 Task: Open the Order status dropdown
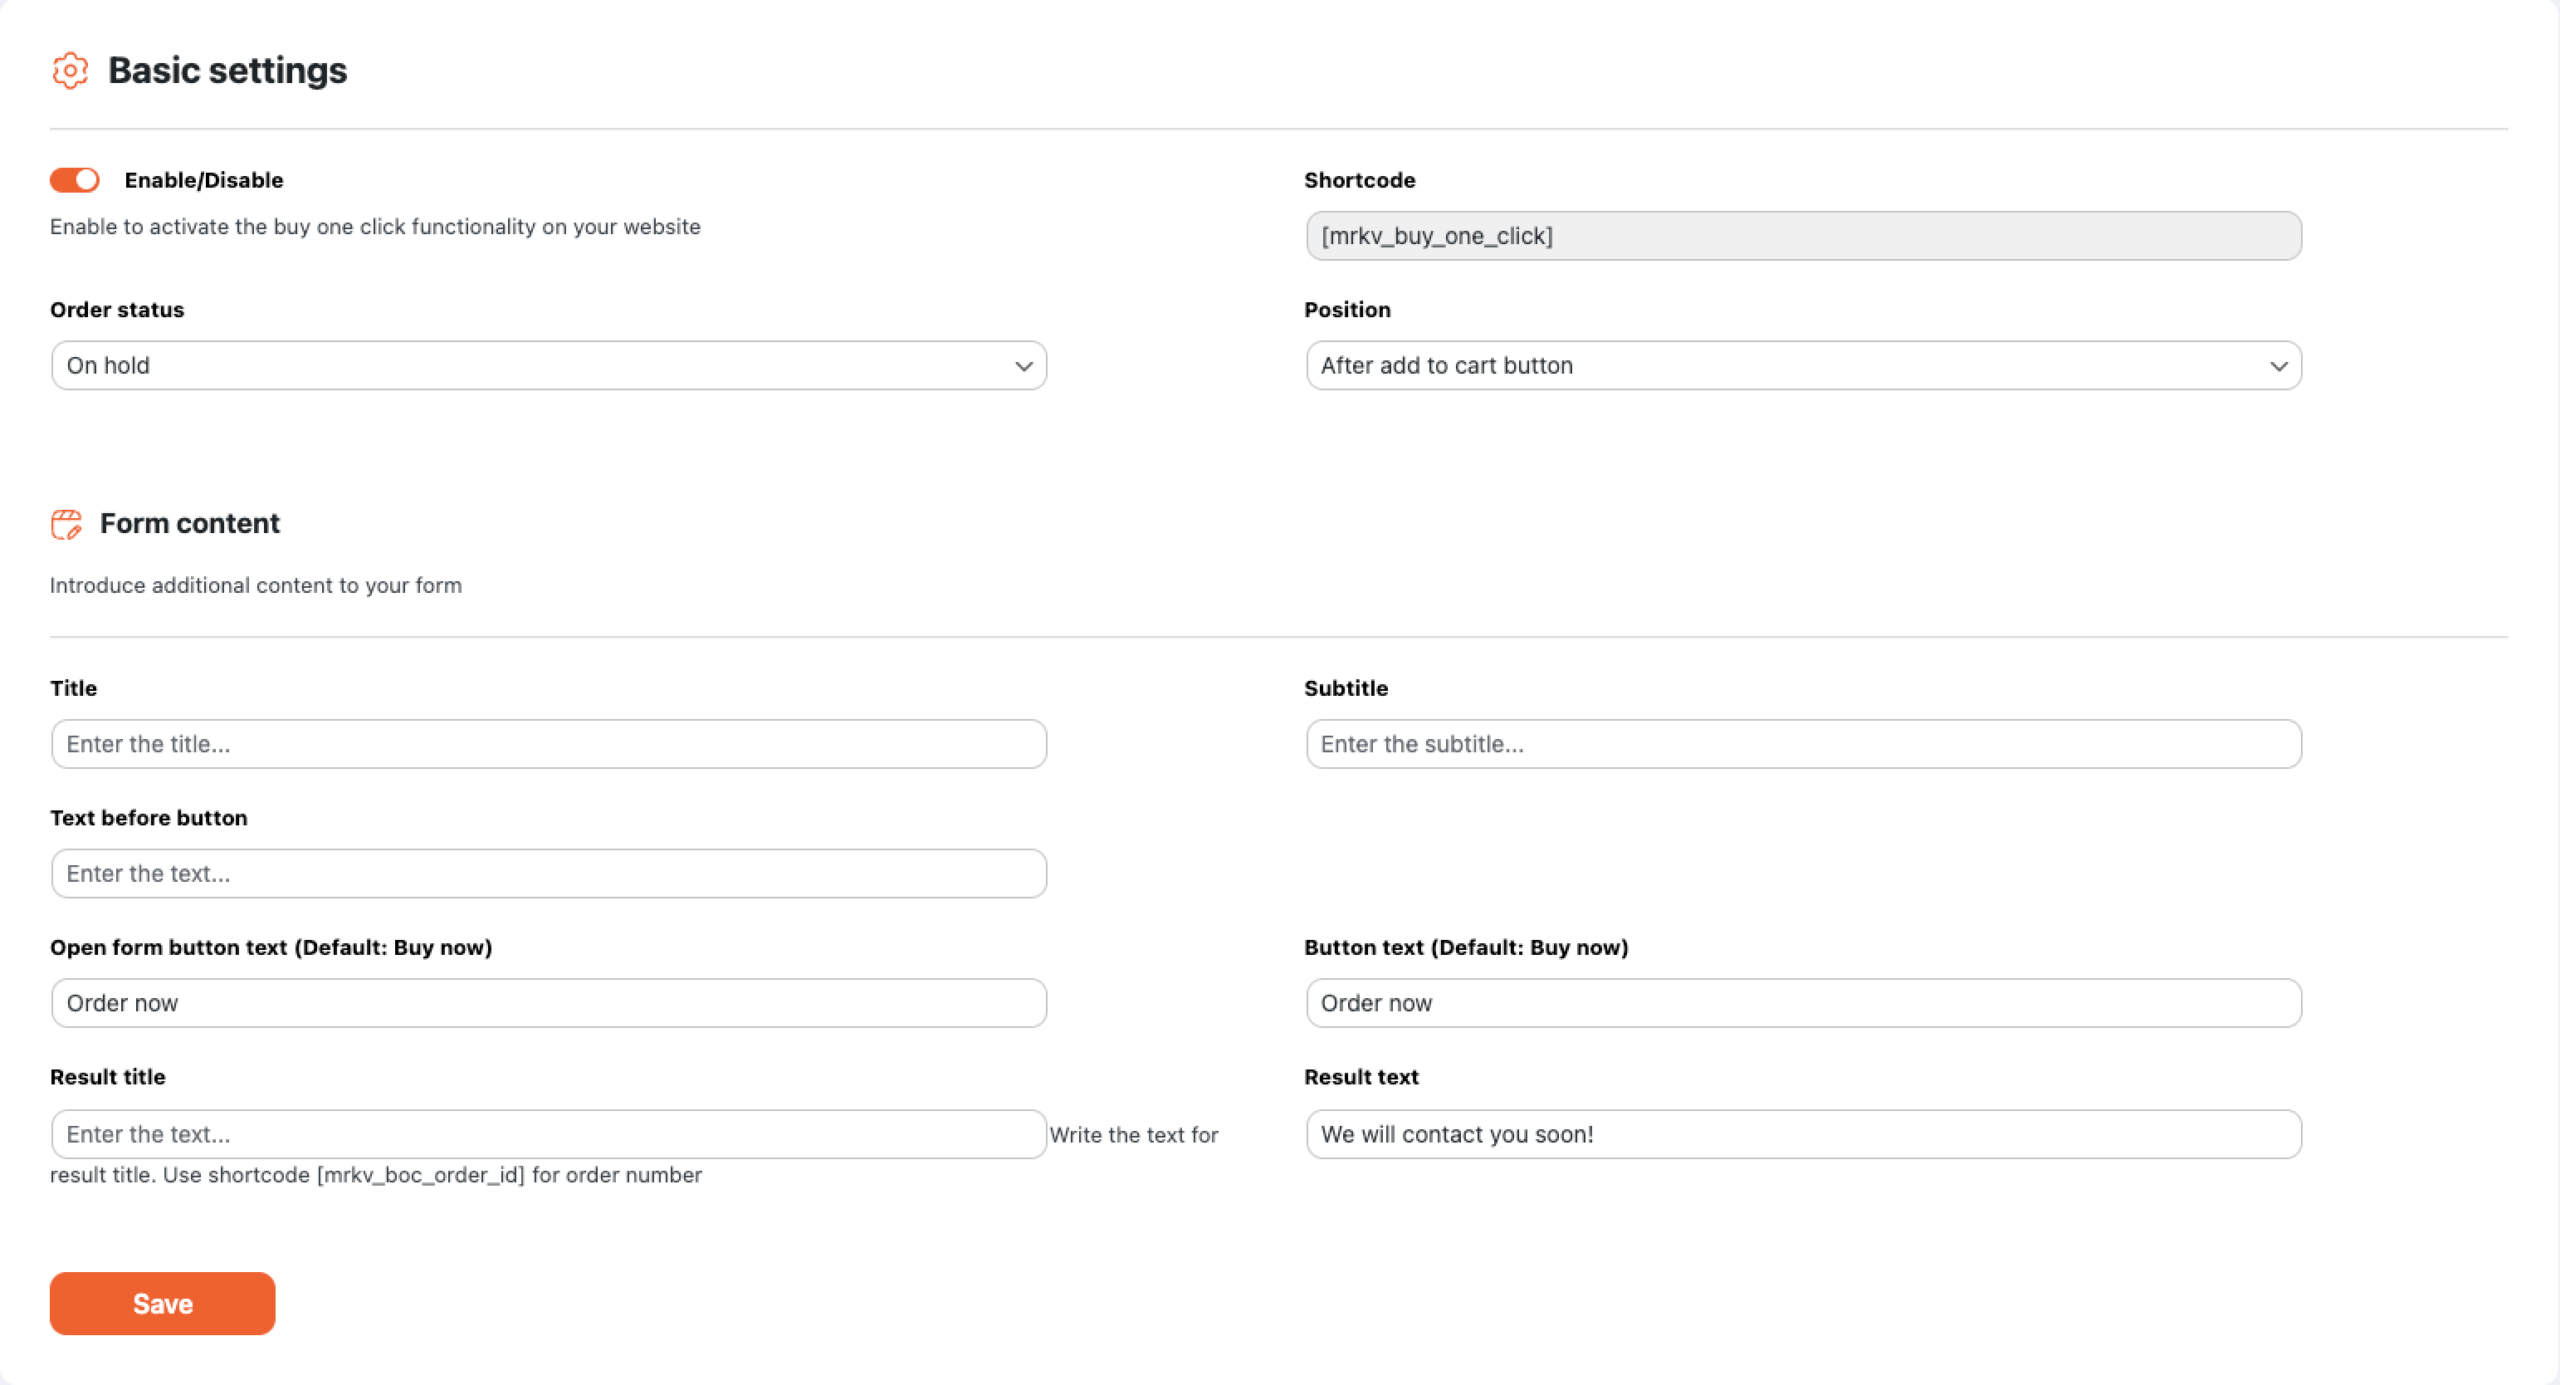tap(548, 366)
